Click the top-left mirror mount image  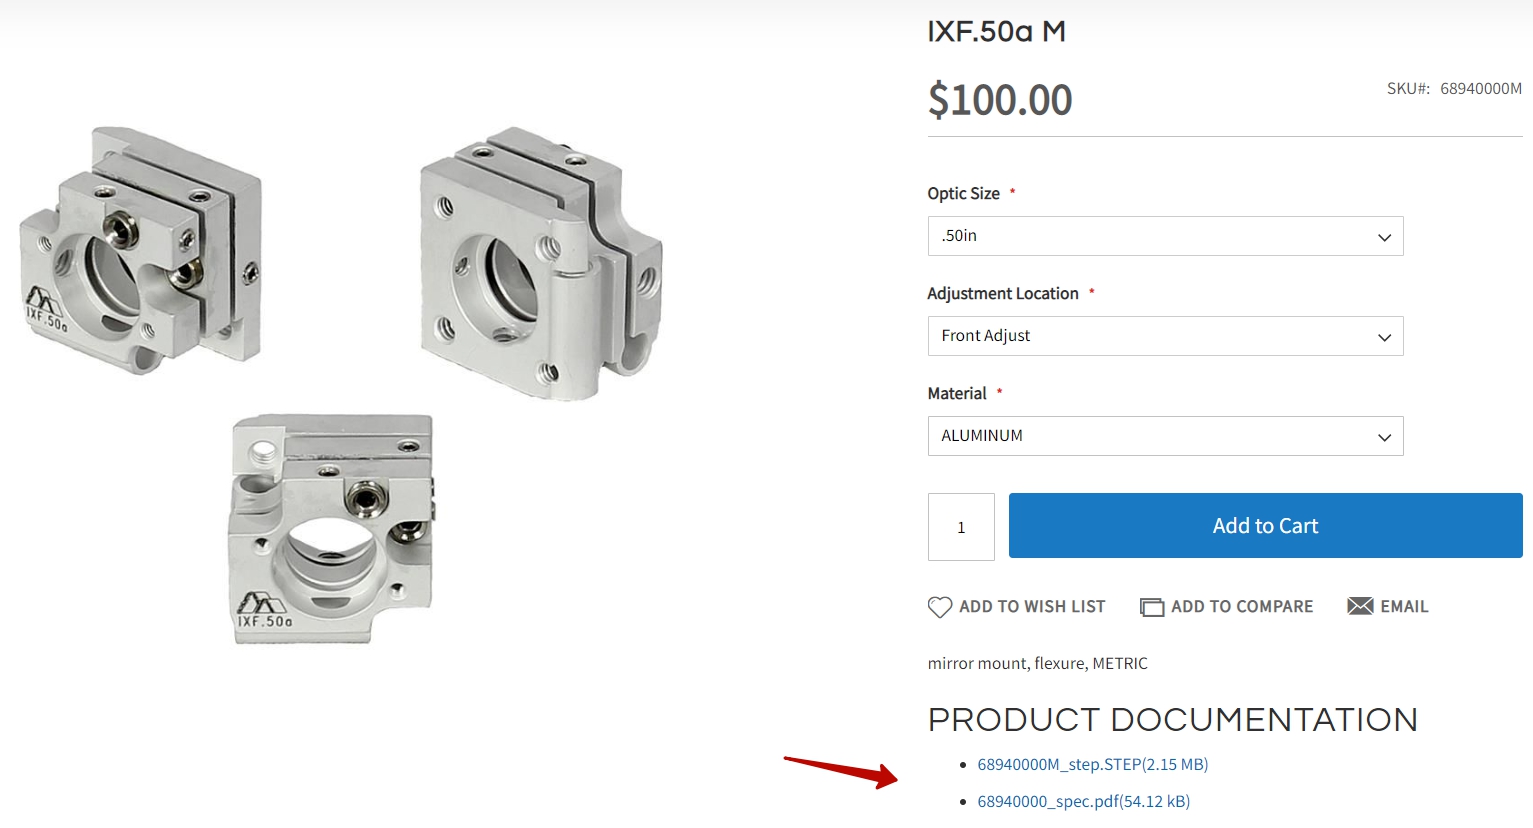point(141,250)
